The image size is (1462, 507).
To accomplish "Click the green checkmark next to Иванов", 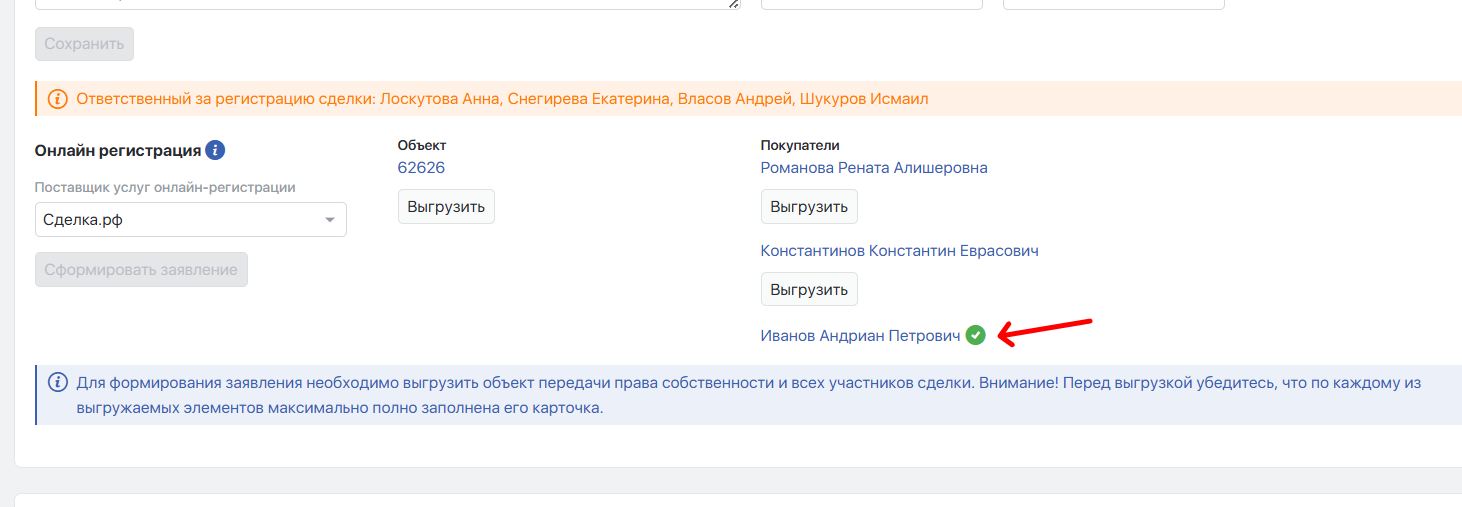I will (976, 336).
